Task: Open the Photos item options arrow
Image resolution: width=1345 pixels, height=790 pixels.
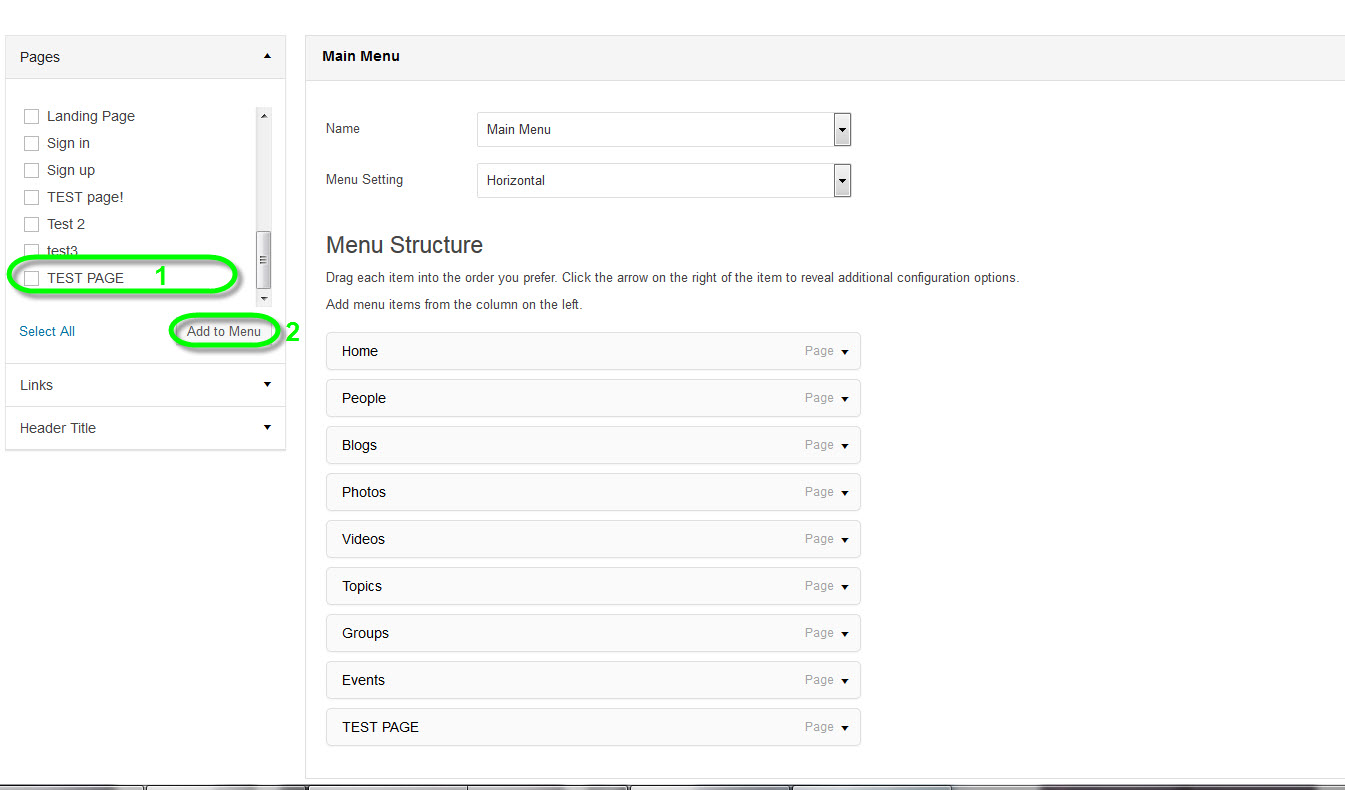Action: [845, 493]
